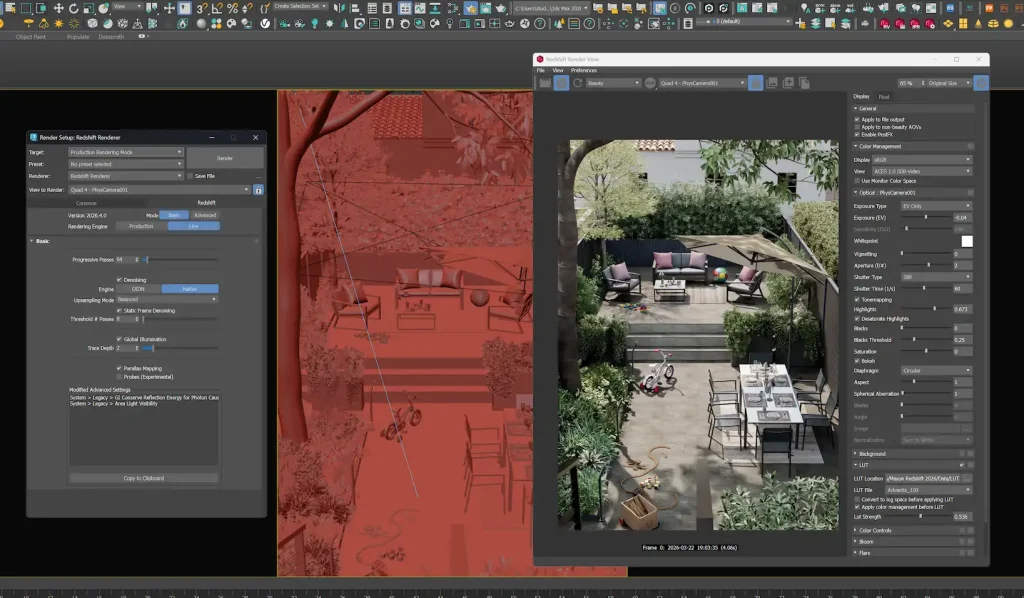Viewport: 1024px width, 598px height.
Task: Click the save image icon in Render View
Action: [772, 83]
